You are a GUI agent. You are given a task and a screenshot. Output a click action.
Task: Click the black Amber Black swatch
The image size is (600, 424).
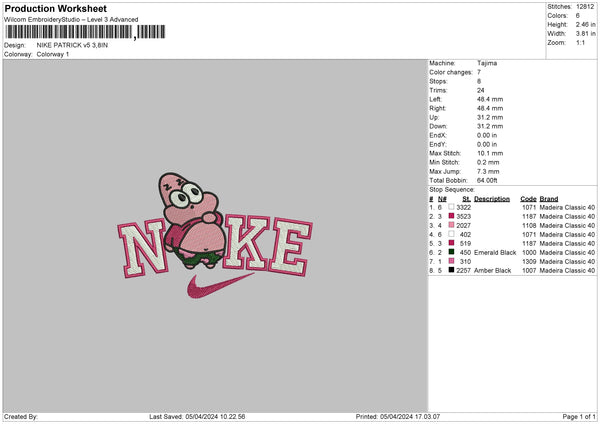click(452, 270)
